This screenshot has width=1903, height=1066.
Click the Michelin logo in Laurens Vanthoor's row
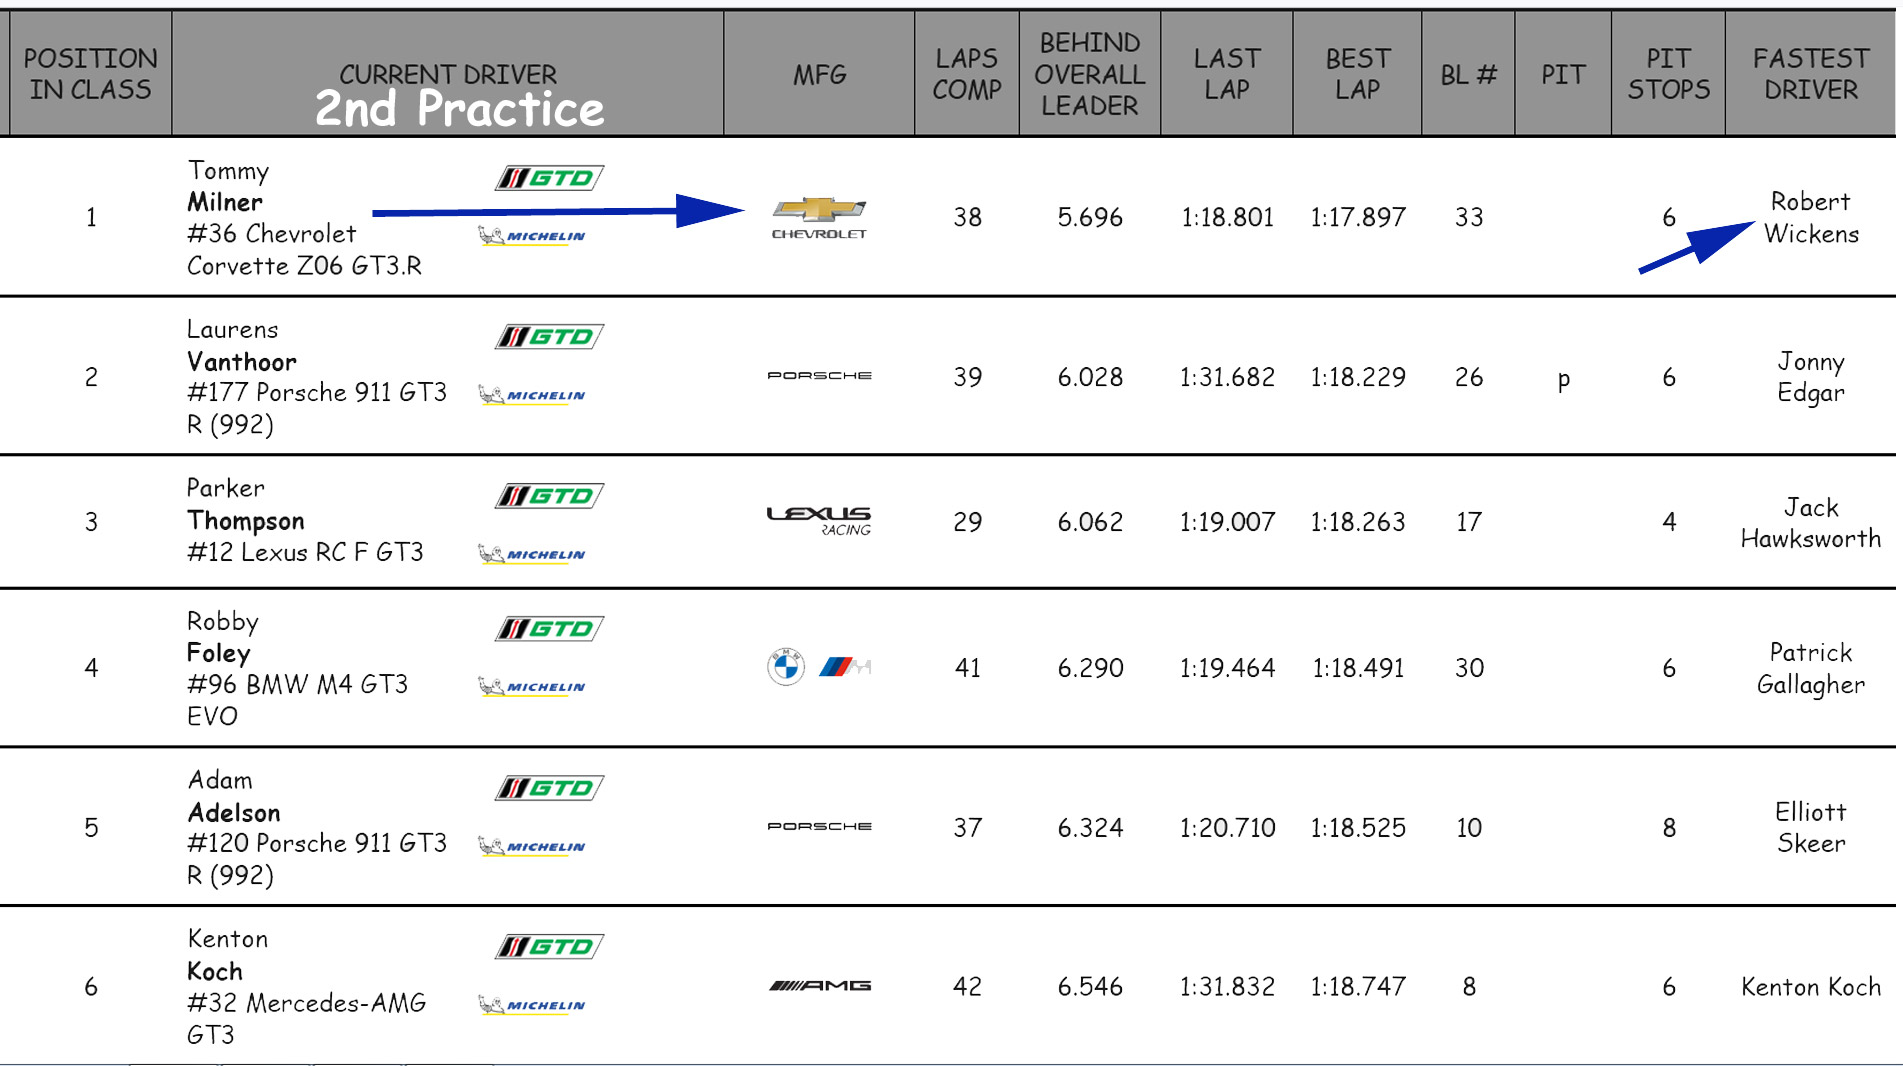click(532, 395)
